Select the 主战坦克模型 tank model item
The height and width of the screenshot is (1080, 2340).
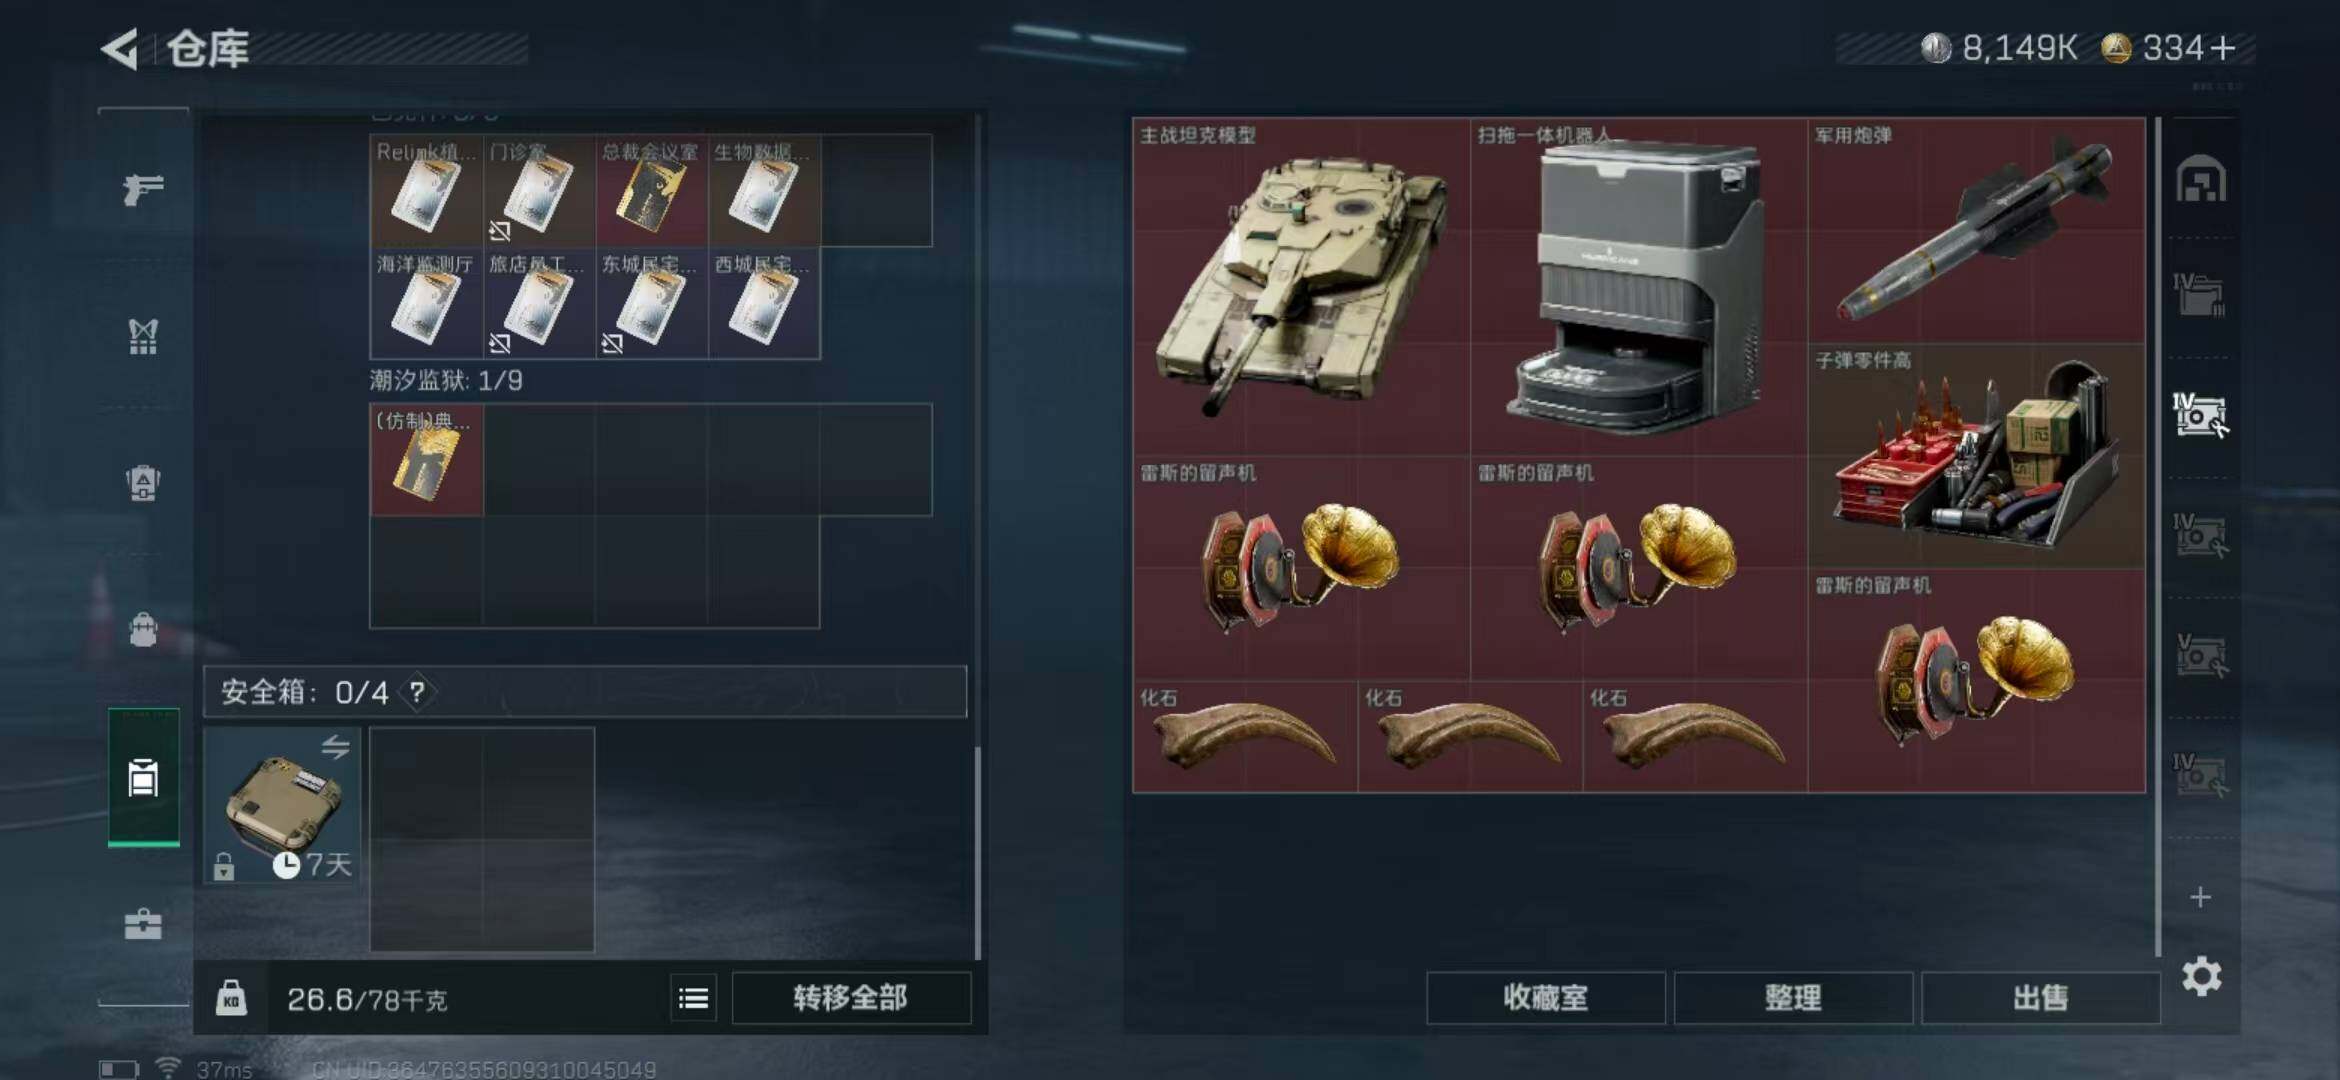click(1301, 287)
